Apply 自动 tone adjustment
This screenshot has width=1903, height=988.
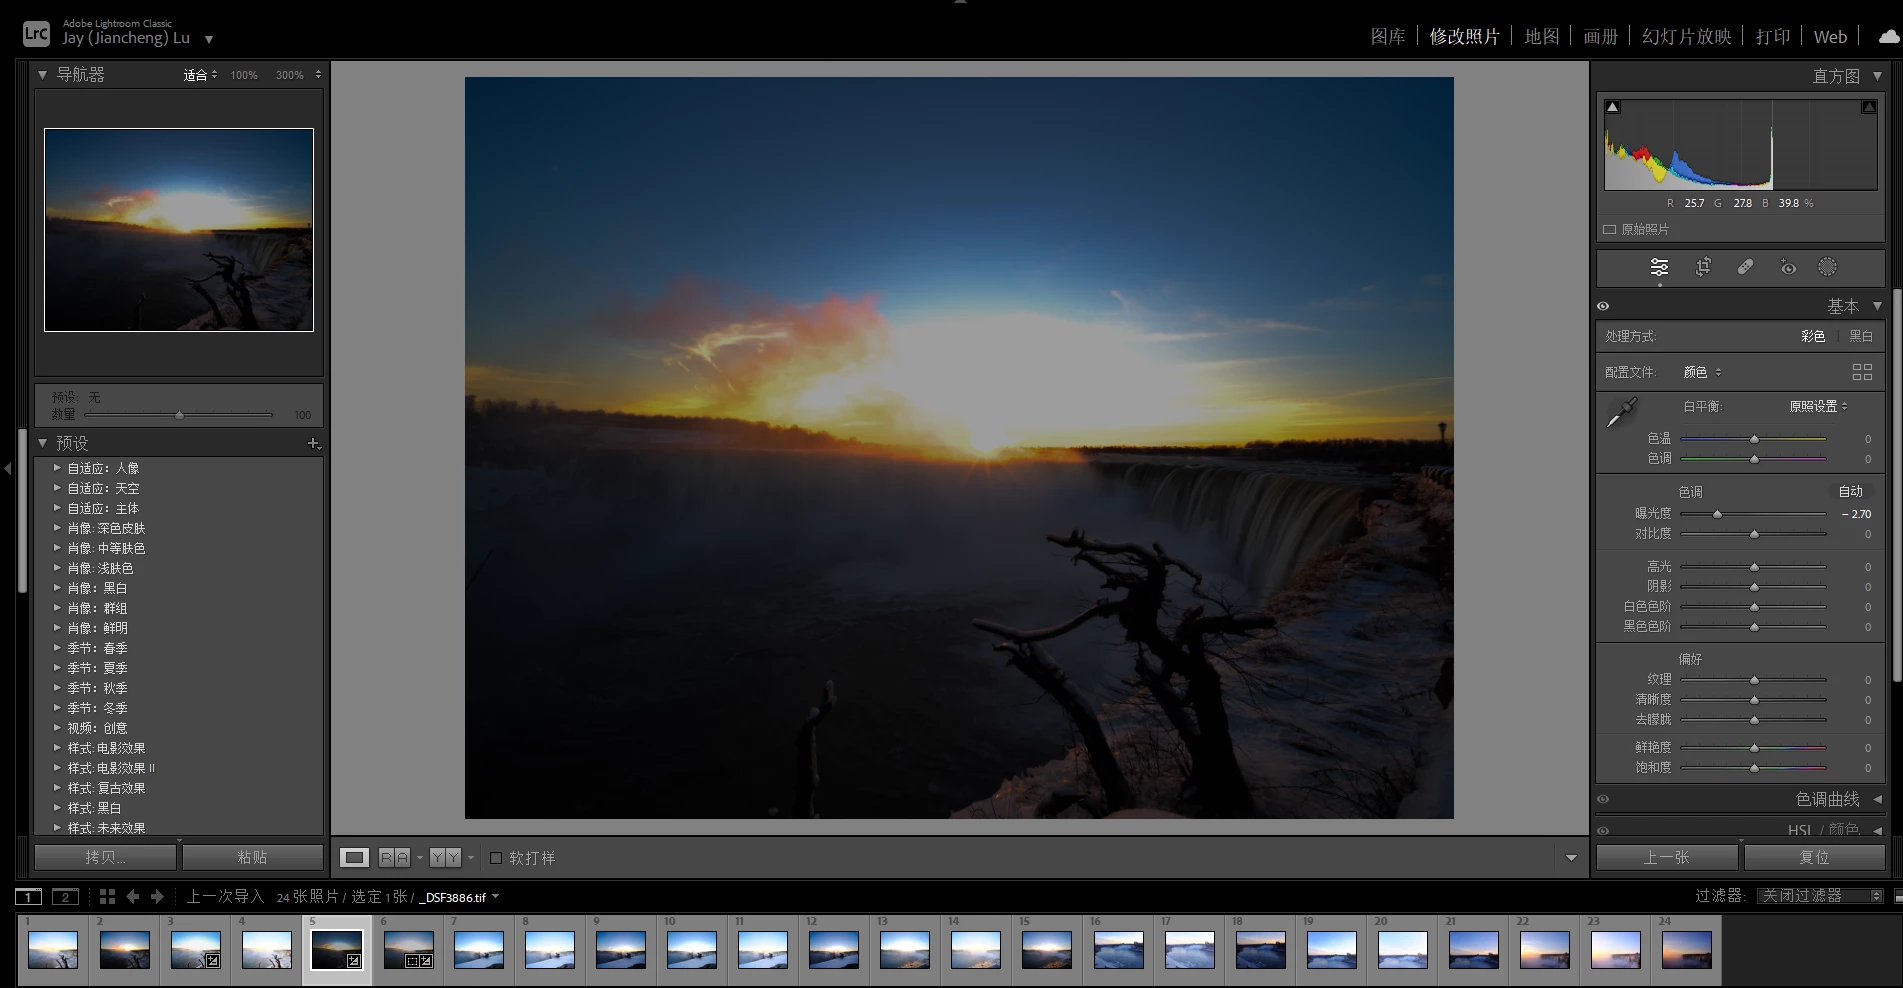point(1851,491)
